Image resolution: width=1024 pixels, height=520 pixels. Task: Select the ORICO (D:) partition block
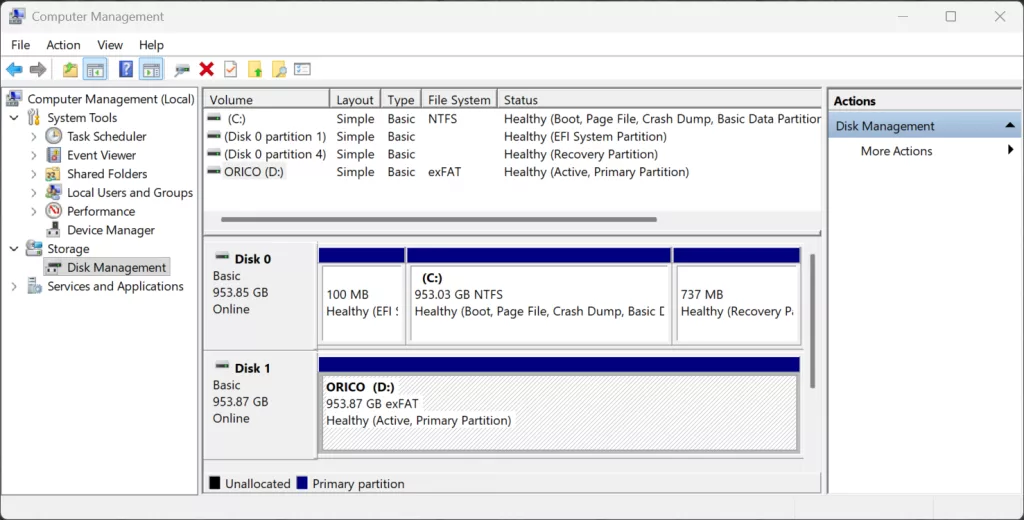pos(558,412)
